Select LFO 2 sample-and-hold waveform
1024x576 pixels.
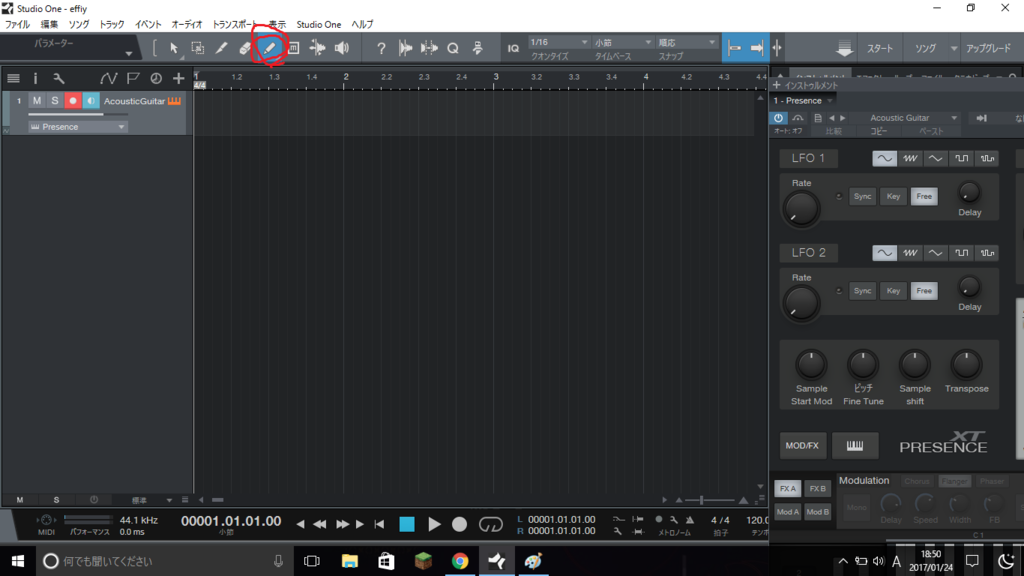pos(987,253)
